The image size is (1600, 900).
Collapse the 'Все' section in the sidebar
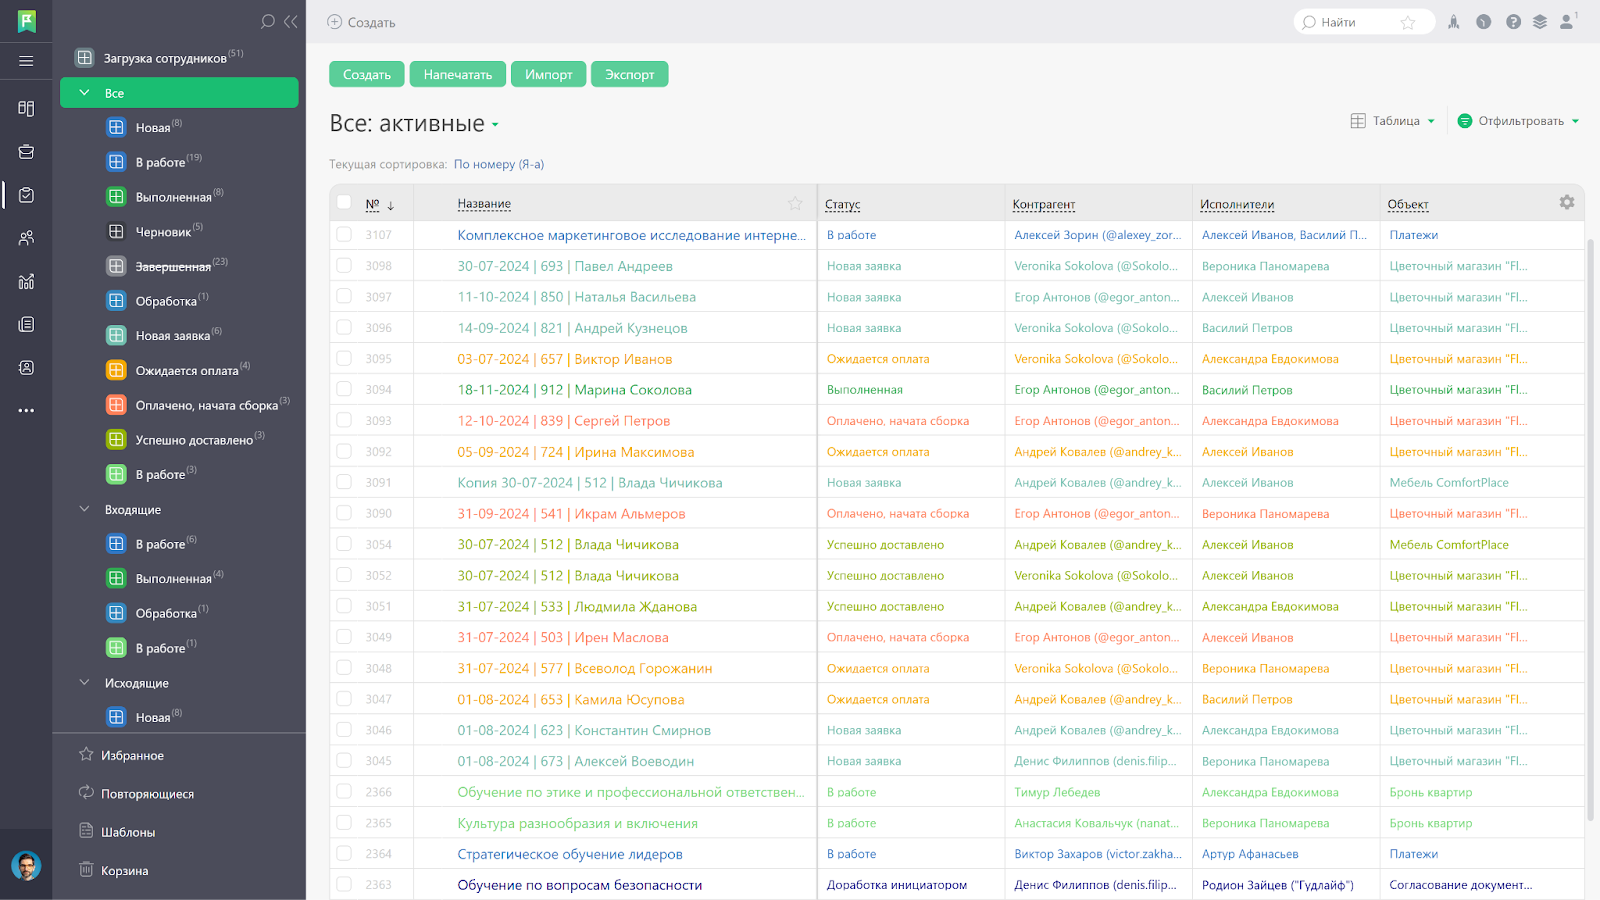point(85,92)
